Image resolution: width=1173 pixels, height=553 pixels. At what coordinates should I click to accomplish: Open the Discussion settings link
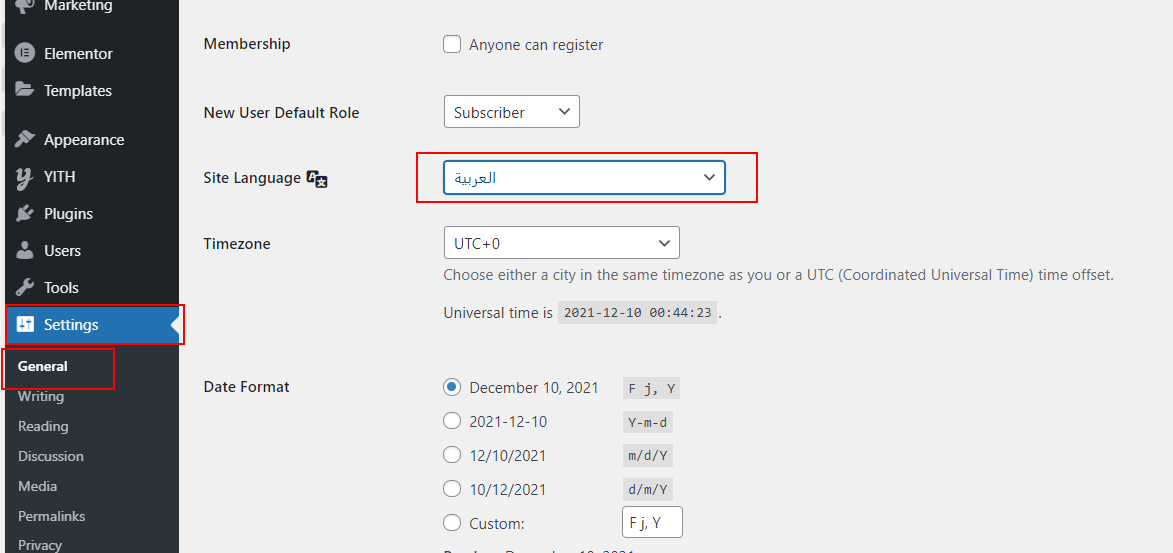click(51, 456)
